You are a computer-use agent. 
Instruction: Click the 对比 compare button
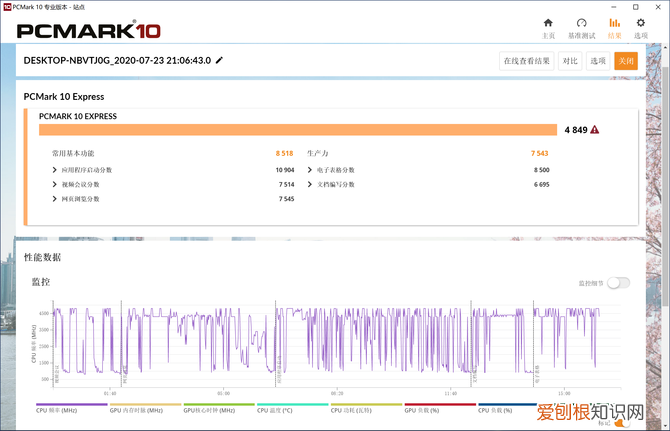[569, 60]
